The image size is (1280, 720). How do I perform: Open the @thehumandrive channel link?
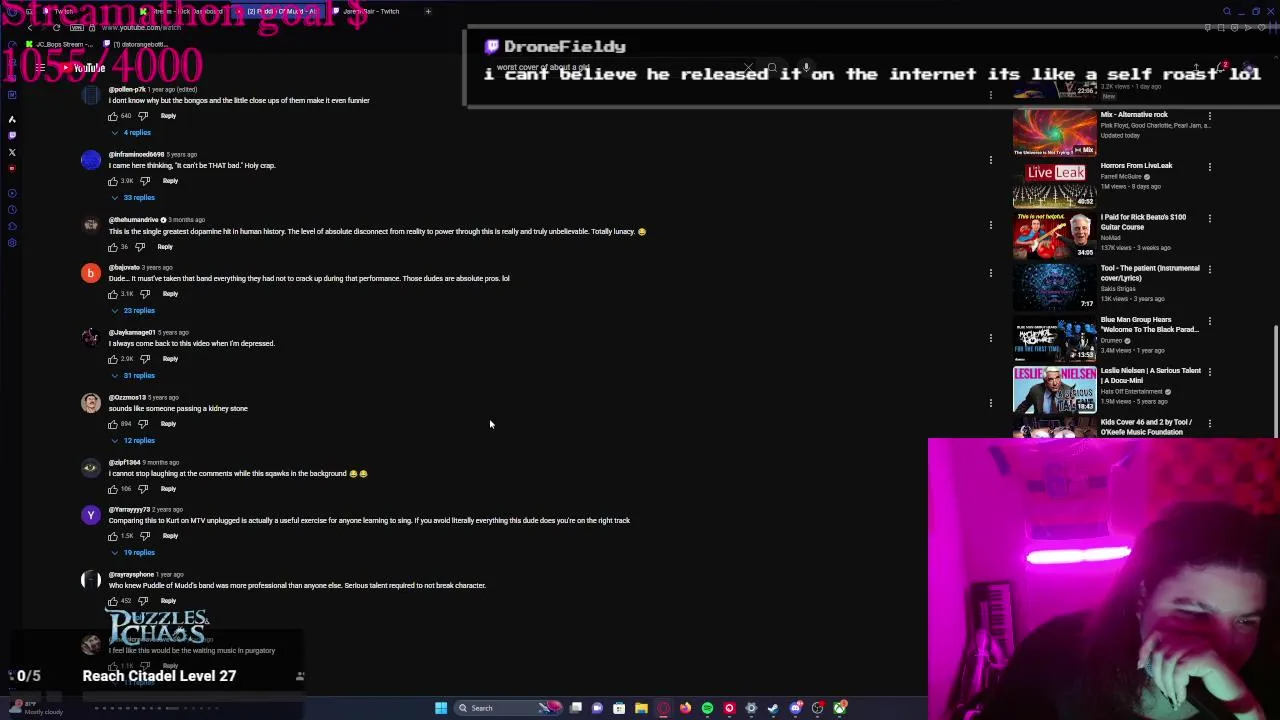pos(133,220)
